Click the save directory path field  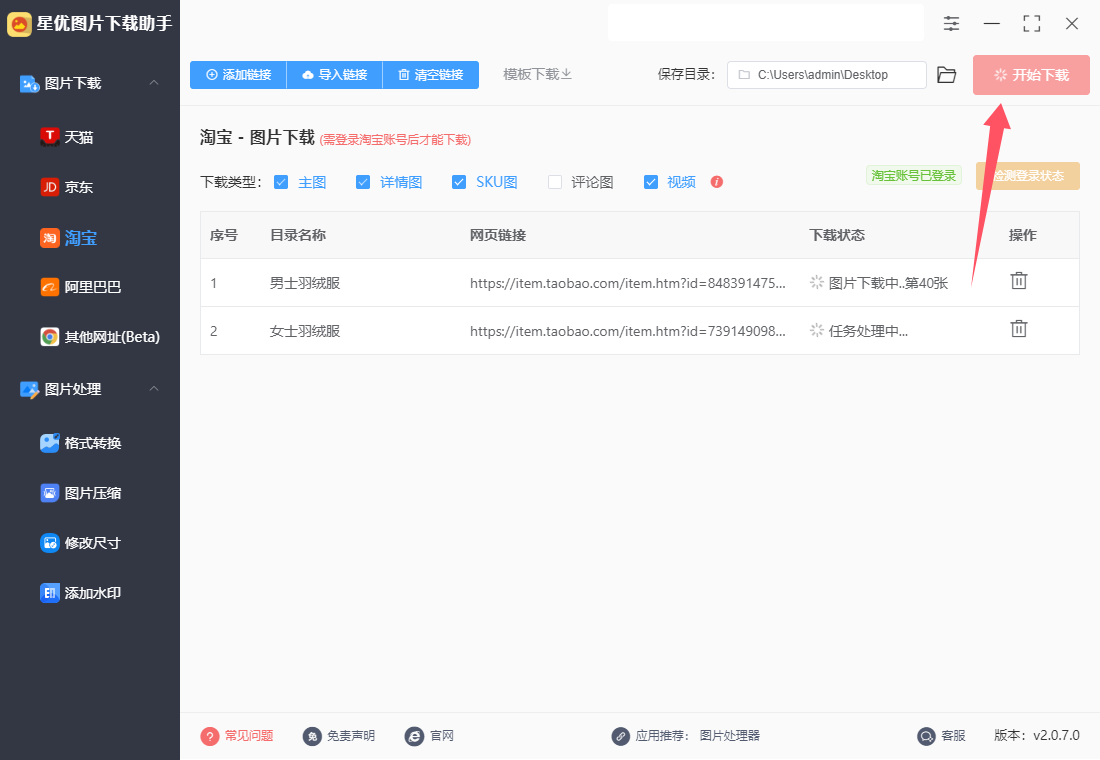click(826, 75)
